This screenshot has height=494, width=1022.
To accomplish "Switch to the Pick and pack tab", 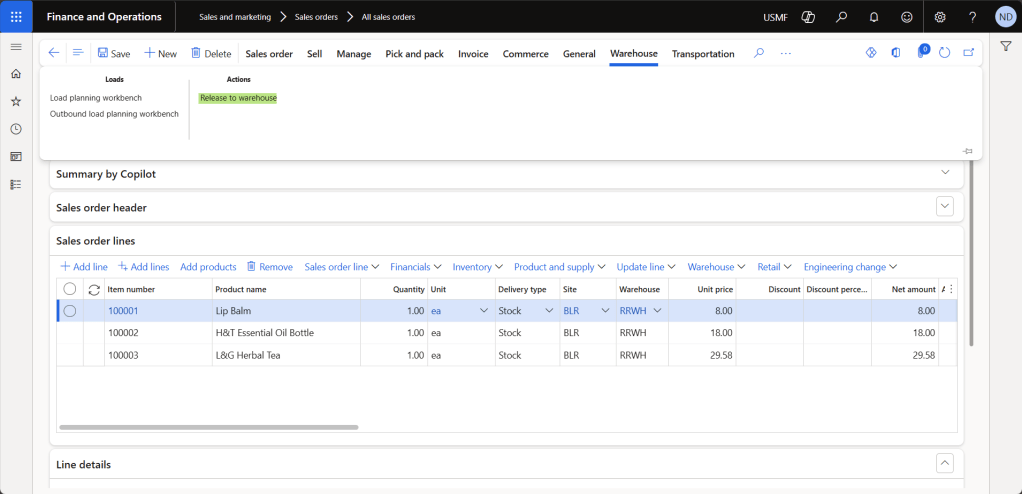I will coord(414,54).
